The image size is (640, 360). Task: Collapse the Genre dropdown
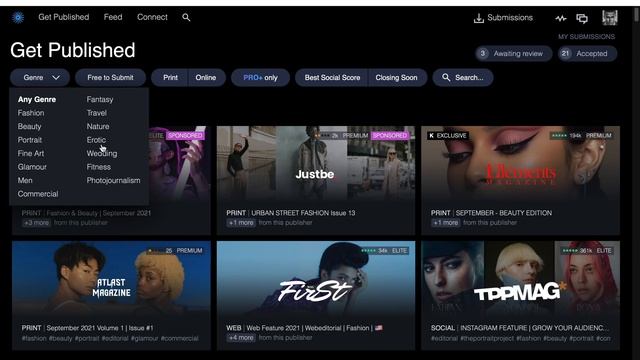(40, 78)
